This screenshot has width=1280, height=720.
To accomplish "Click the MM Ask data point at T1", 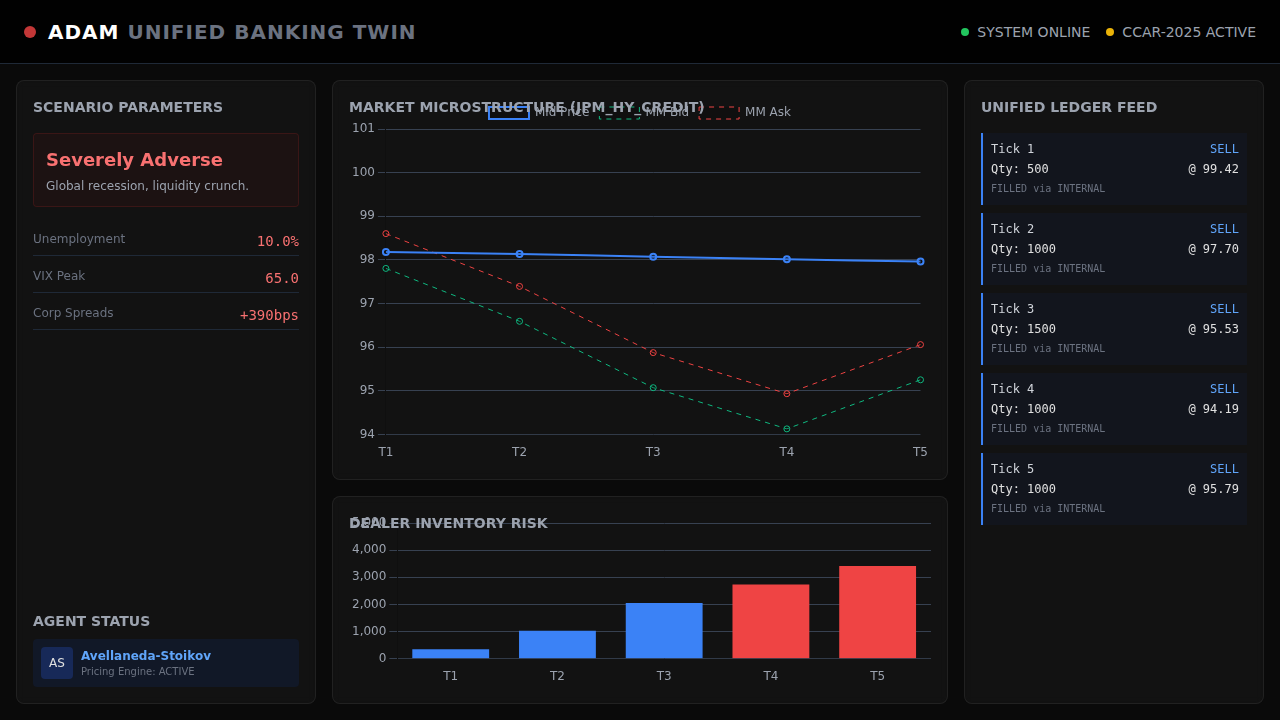I will [386, 234].
